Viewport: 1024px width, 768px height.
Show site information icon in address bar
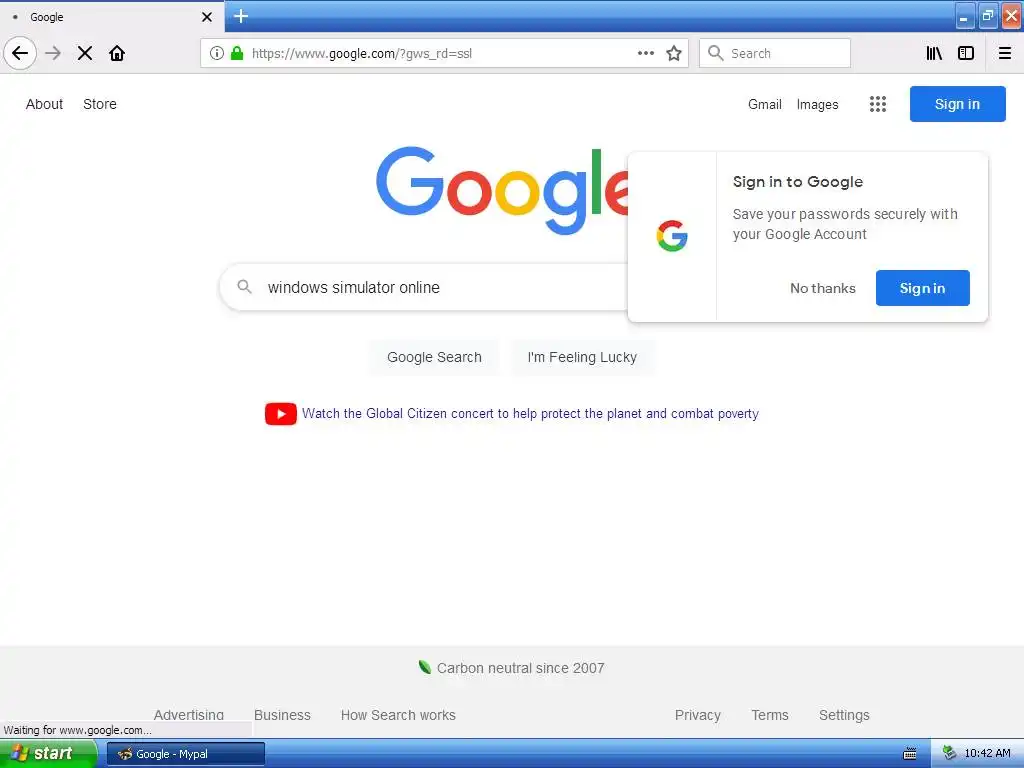[x=217, y=53]
